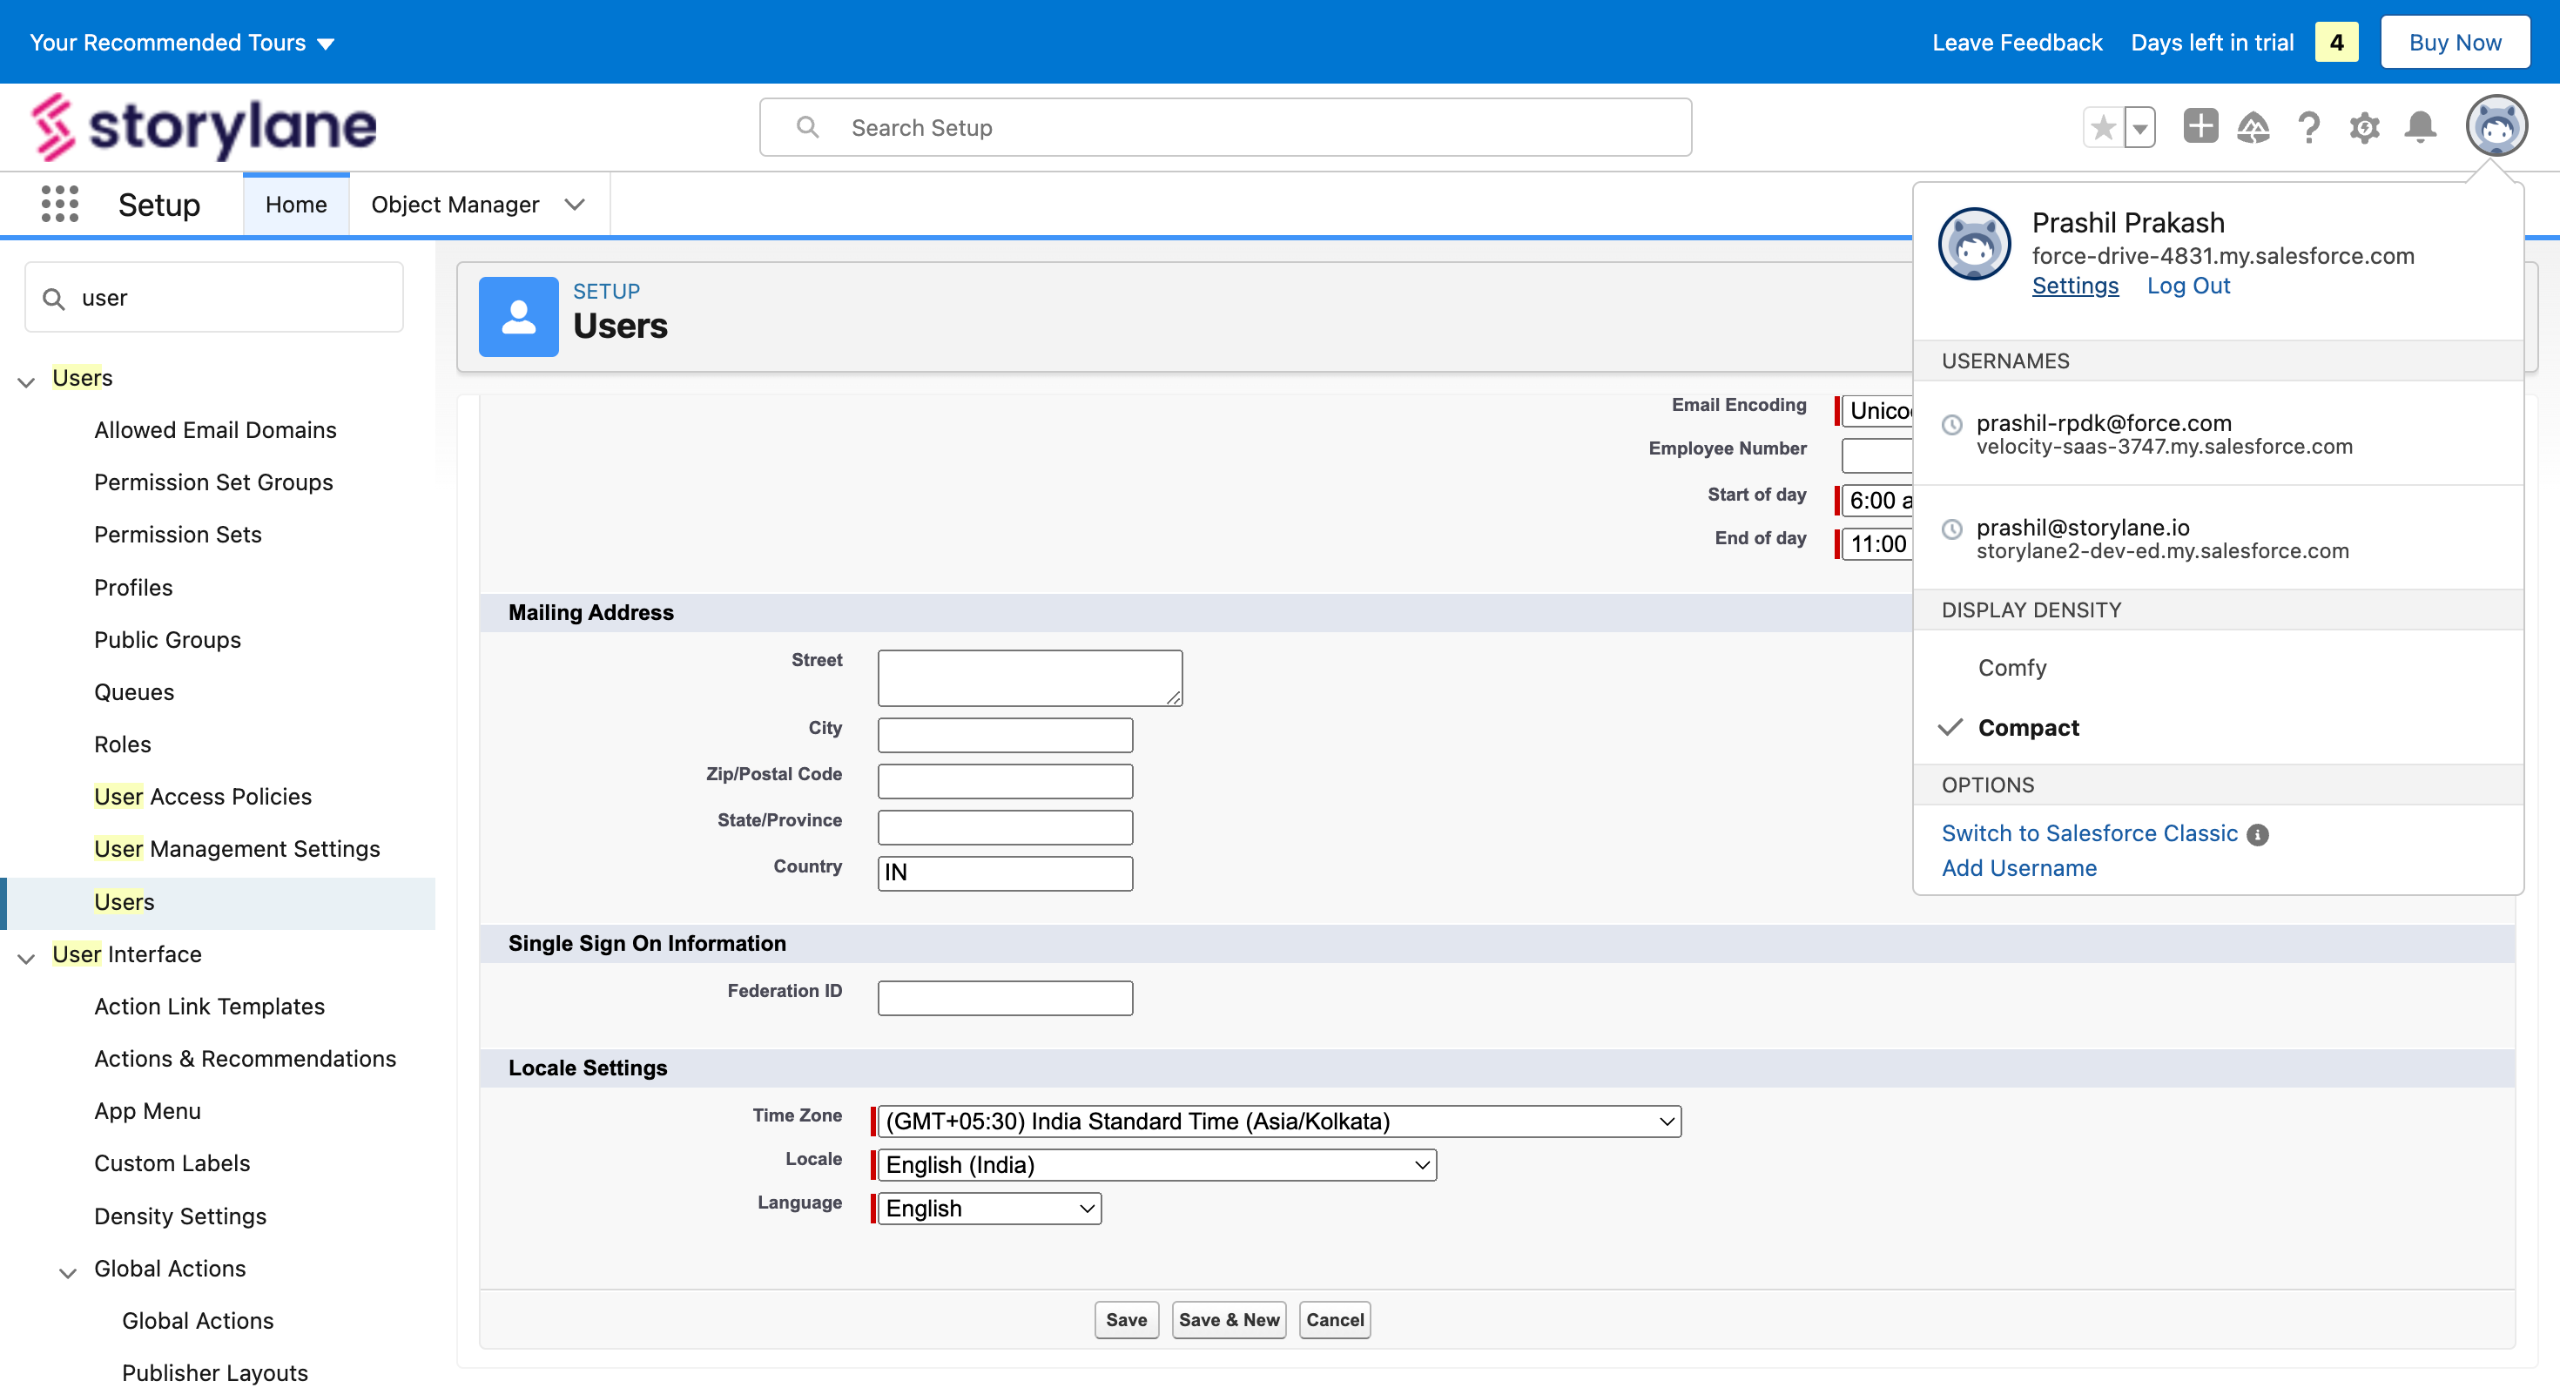Click the user avatar in header
Screen dimensions: 2560x1389
click(x=2496, y=126)
